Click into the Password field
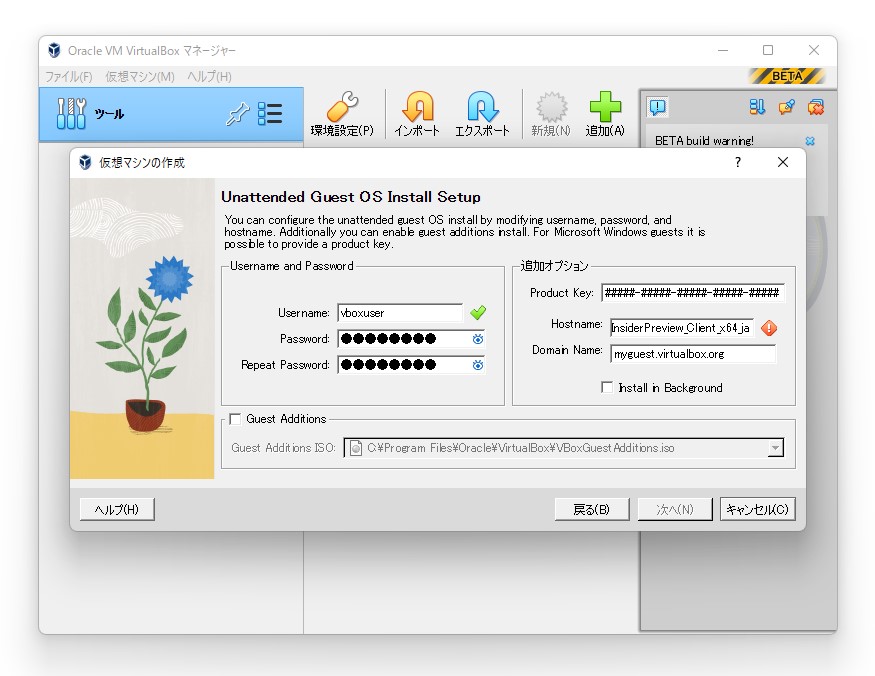Image resolution: width=875 pixels, height=676 pixels. pyautogui.click(x=411, y=339)
